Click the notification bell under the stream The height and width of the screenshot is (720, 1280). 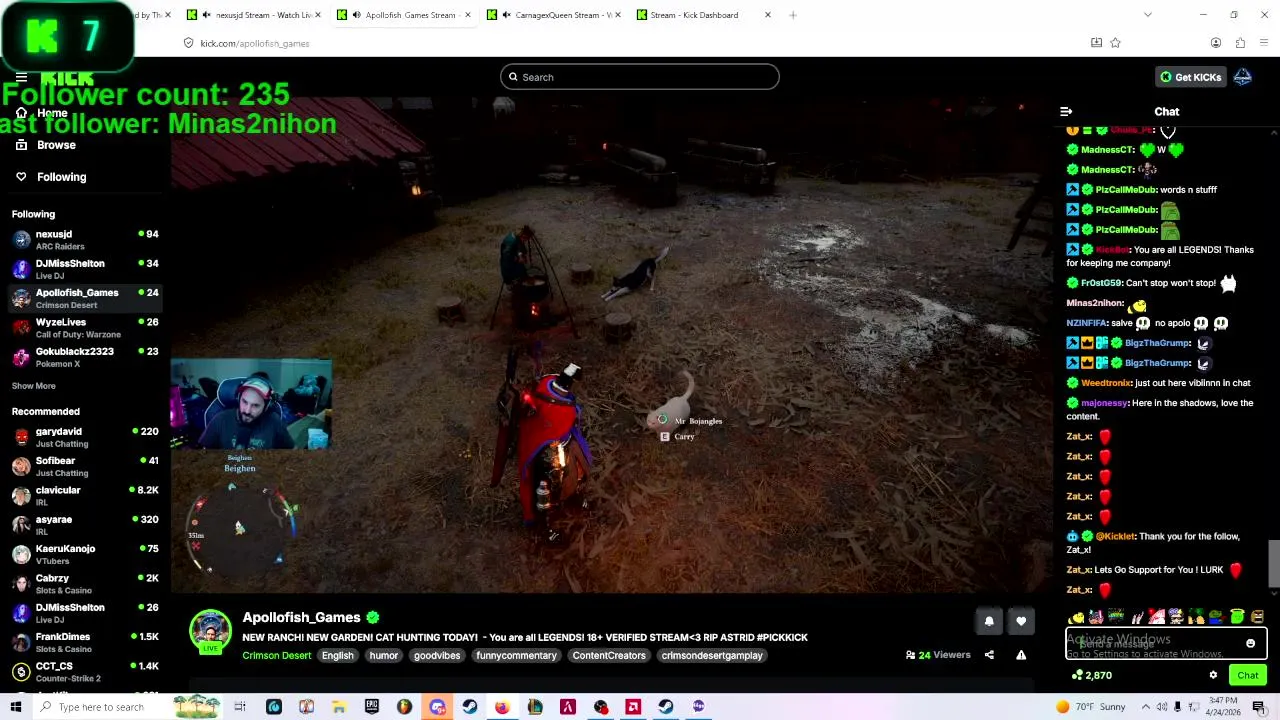pyautogui.click(x=989, y=621)
